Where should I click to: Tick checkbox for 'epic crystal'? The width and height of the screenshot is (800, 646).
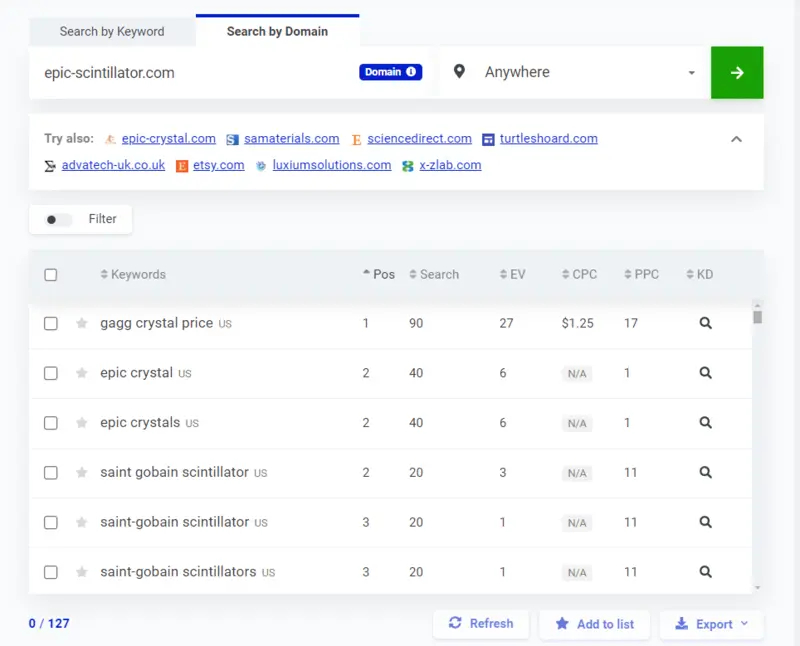tap(51, 373)
